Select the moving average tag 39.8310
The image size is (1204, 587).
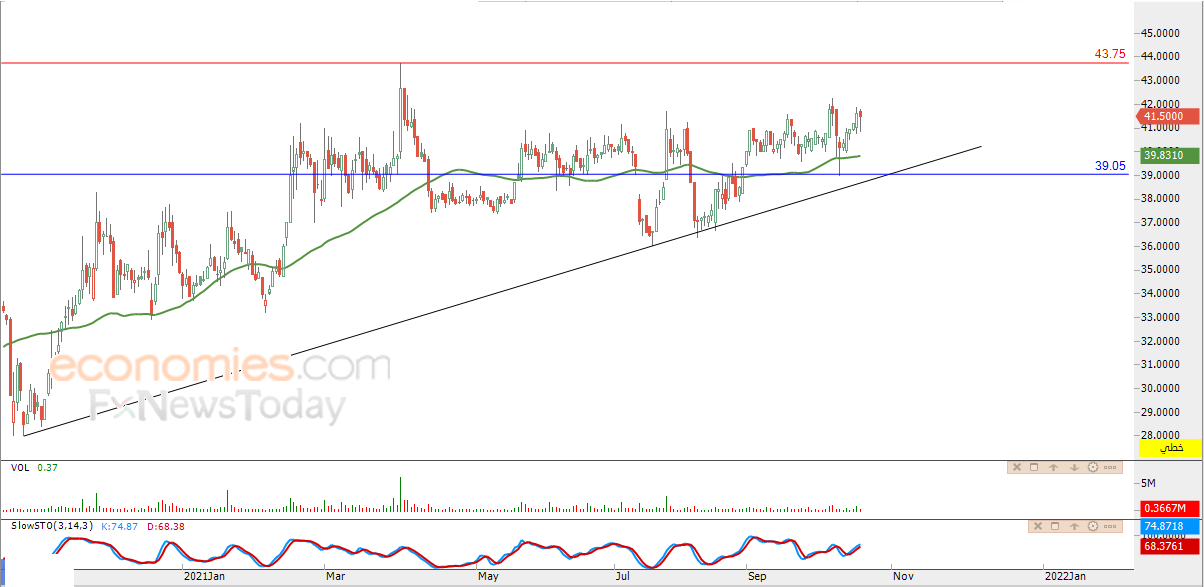[x=1168, y=155]
